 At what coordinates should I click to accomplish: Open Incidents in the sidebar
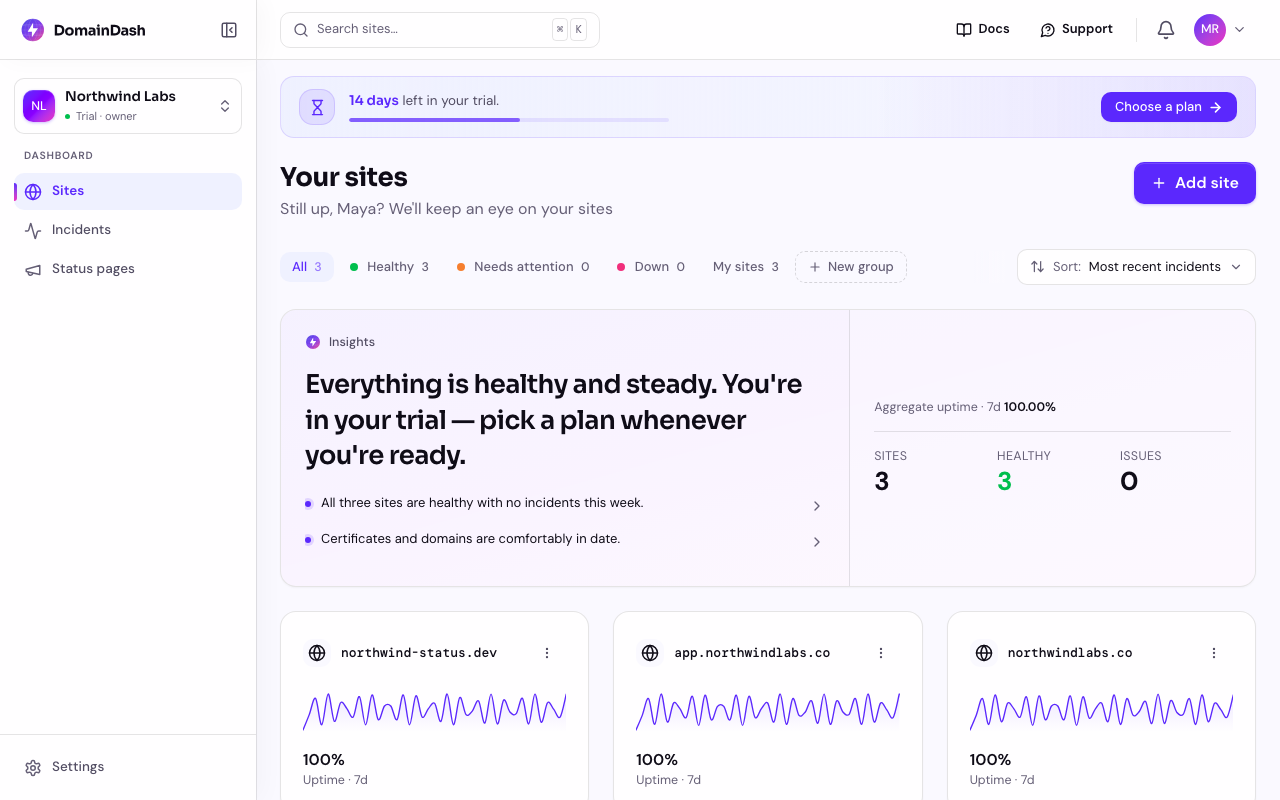point(128,230)
